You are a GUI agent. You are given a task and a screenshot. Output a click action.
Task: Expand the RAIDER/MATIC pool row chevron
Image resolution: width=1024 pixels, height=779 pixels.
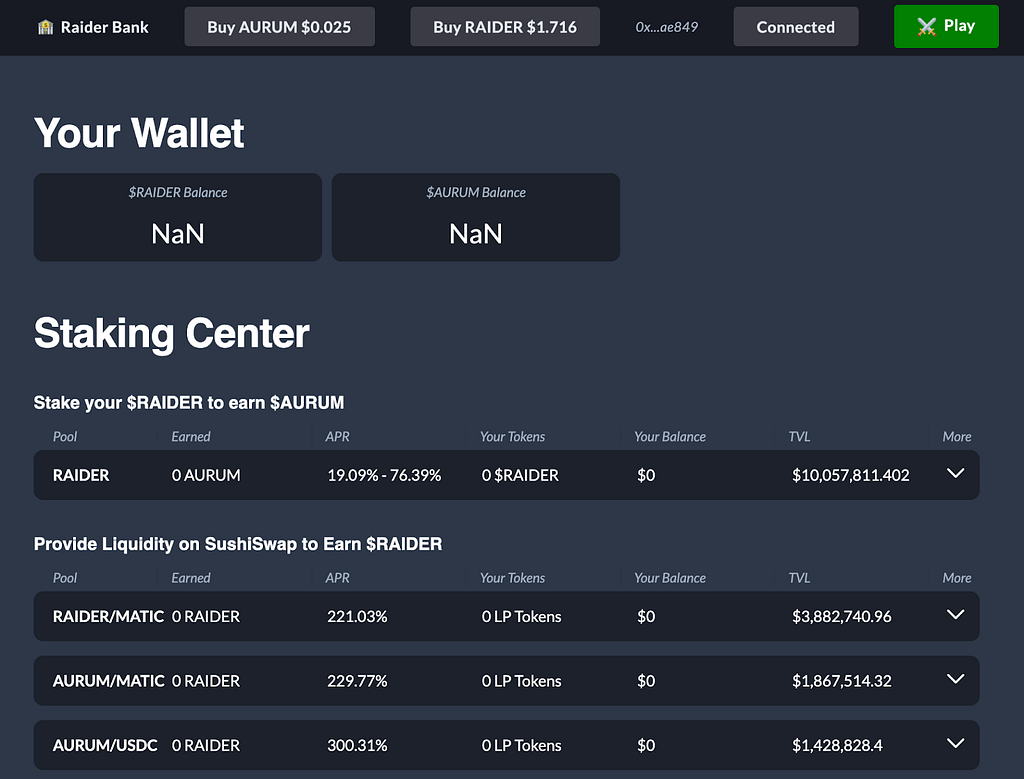point(955,614)
